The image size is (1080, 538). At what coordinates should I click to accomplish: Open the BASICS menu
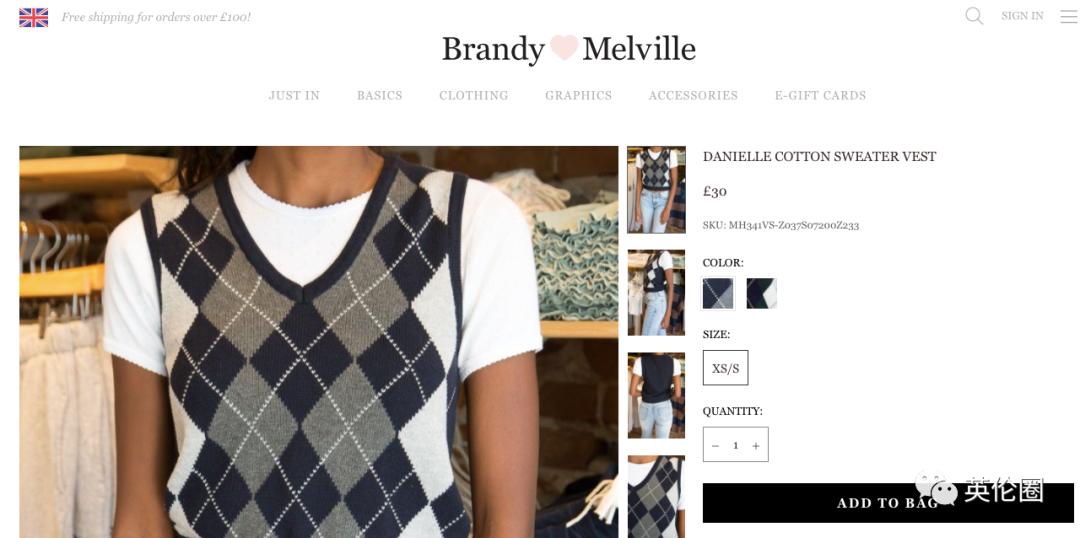(380, 96)
